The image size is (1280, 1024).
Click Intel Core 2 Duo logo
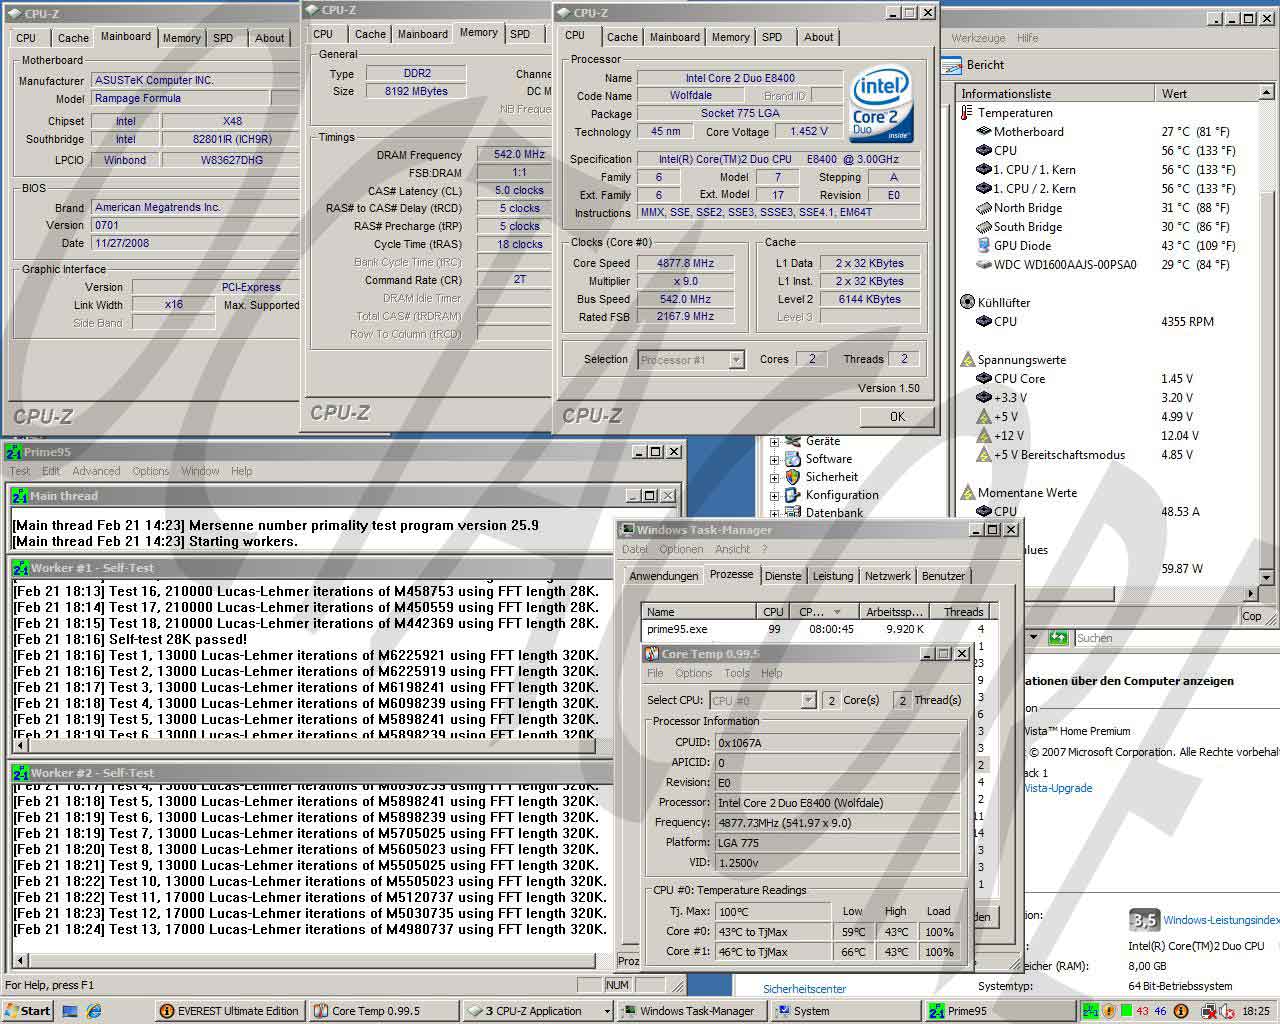point(881,104)
